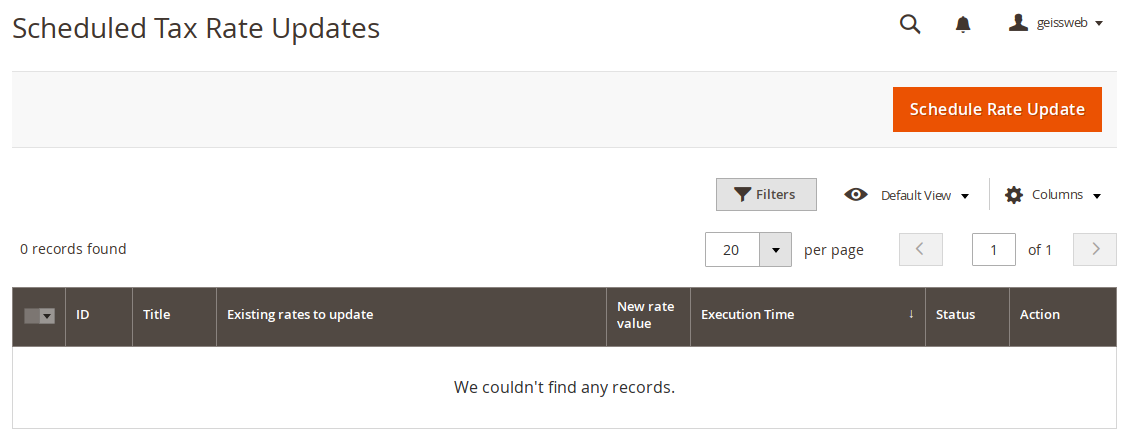Expand the mass-select dropdown arrow in header

pos(47,316)
